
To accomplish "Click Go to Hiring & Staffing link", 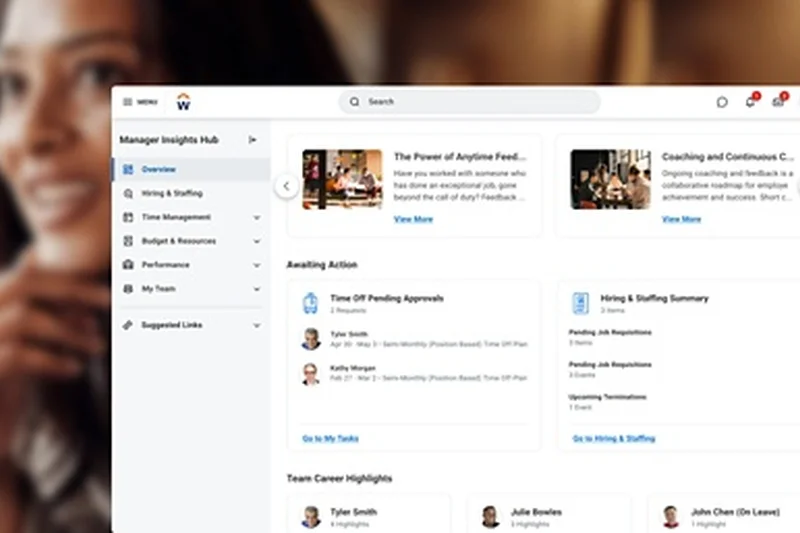I will click(614, 439).
